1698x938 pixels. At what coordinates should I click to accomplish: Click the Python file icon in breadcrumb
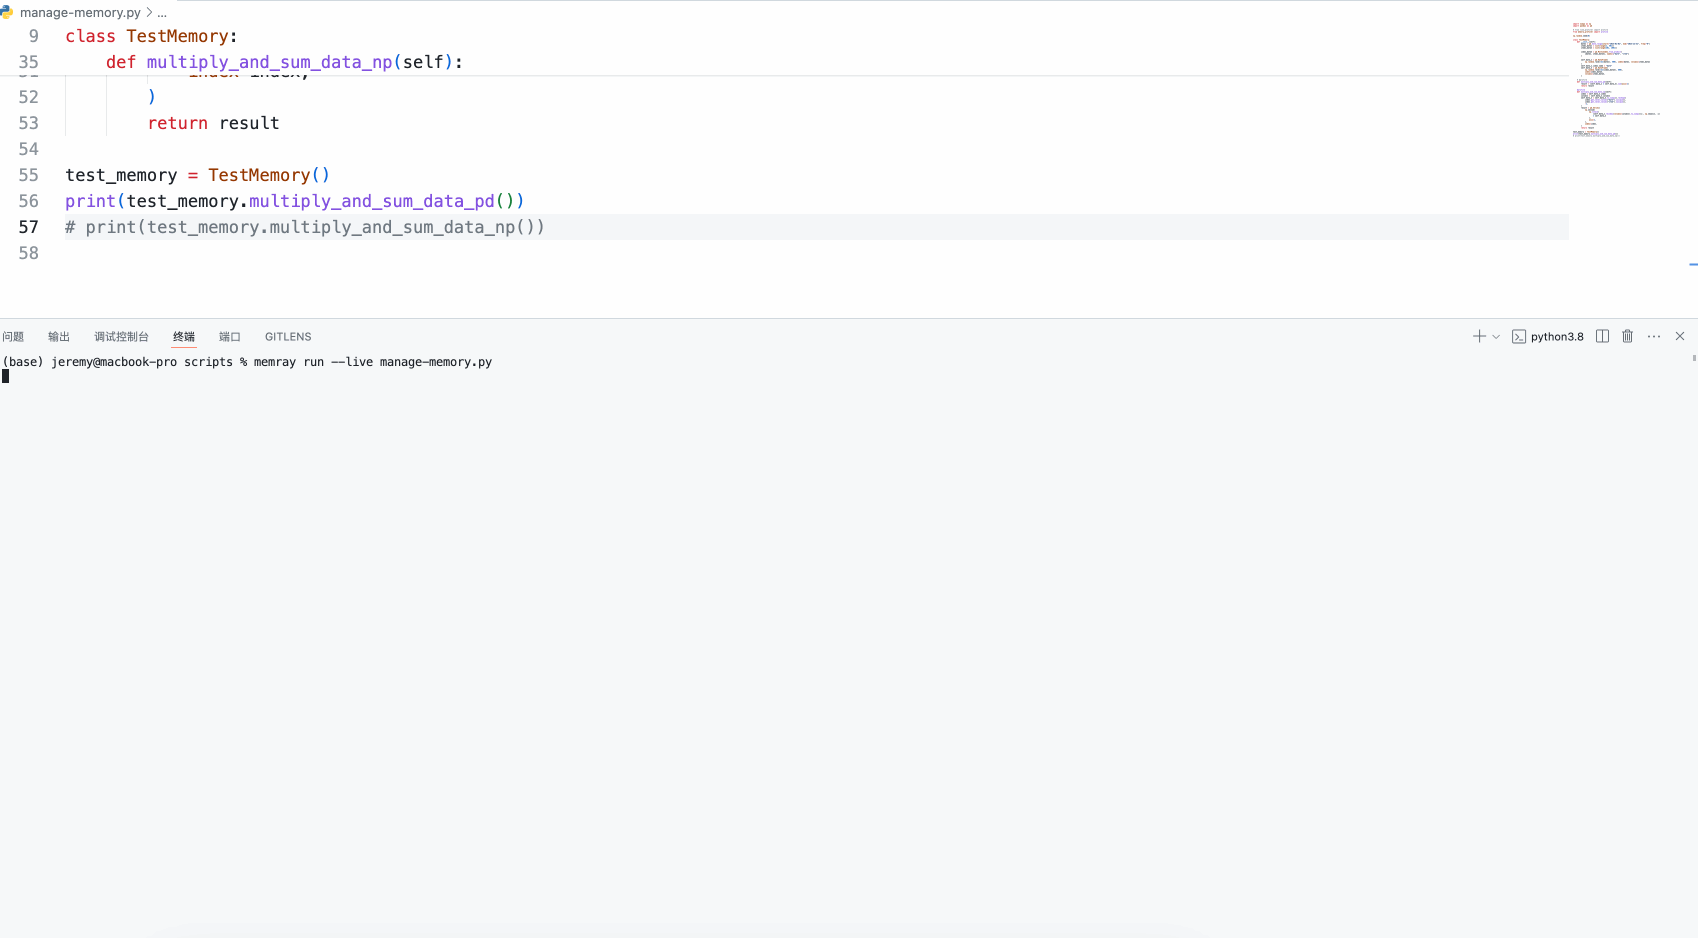coord(7,13)
